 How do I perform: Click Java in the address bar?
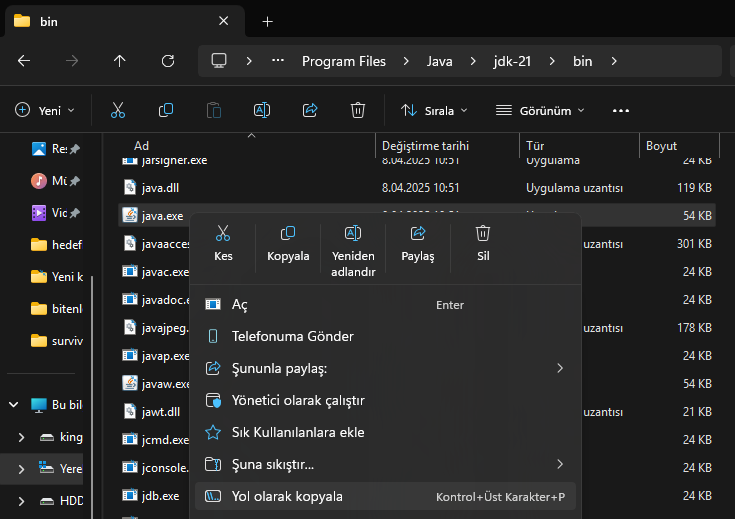point(440,61)
